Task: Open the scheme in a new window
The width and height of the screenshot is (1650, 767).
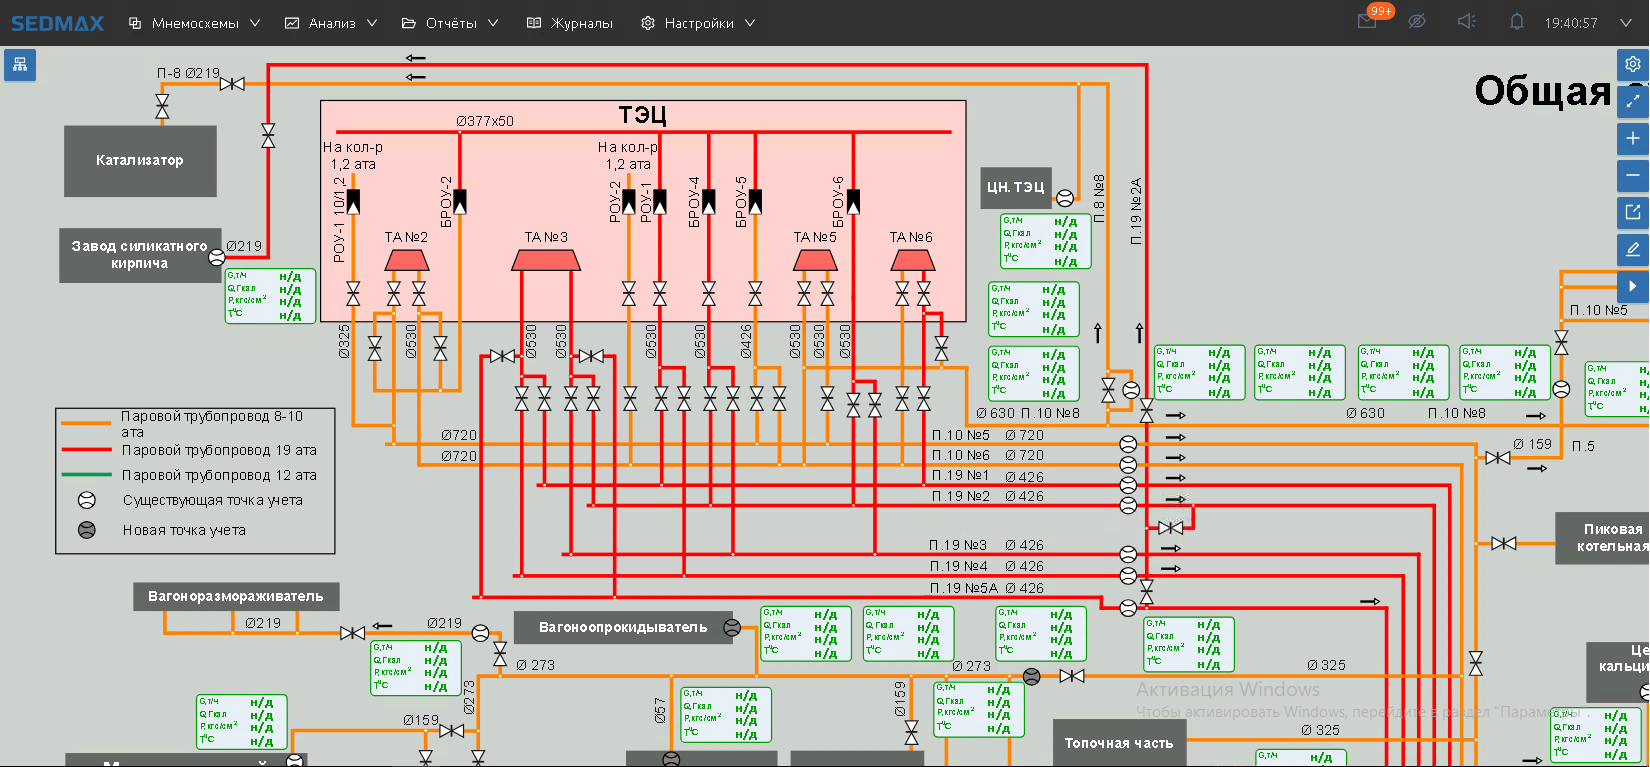Action: pyautogui.click(x=1633, y=212)
